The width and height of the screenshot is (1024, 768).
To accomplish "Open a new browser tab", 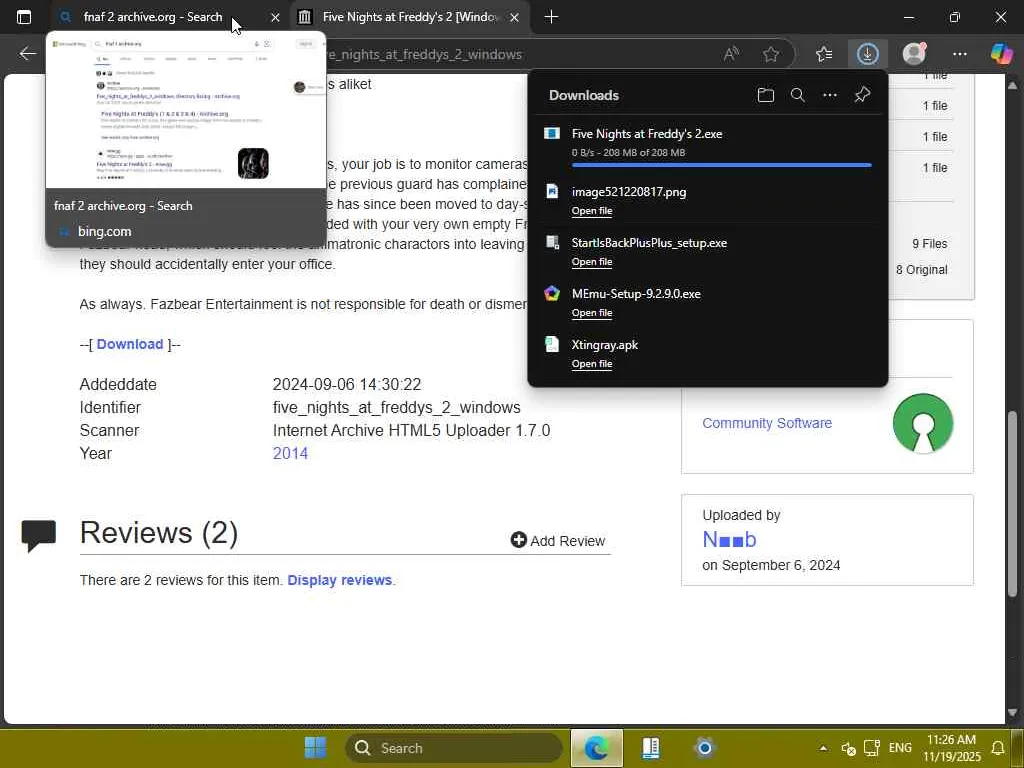I will [551, 17].
